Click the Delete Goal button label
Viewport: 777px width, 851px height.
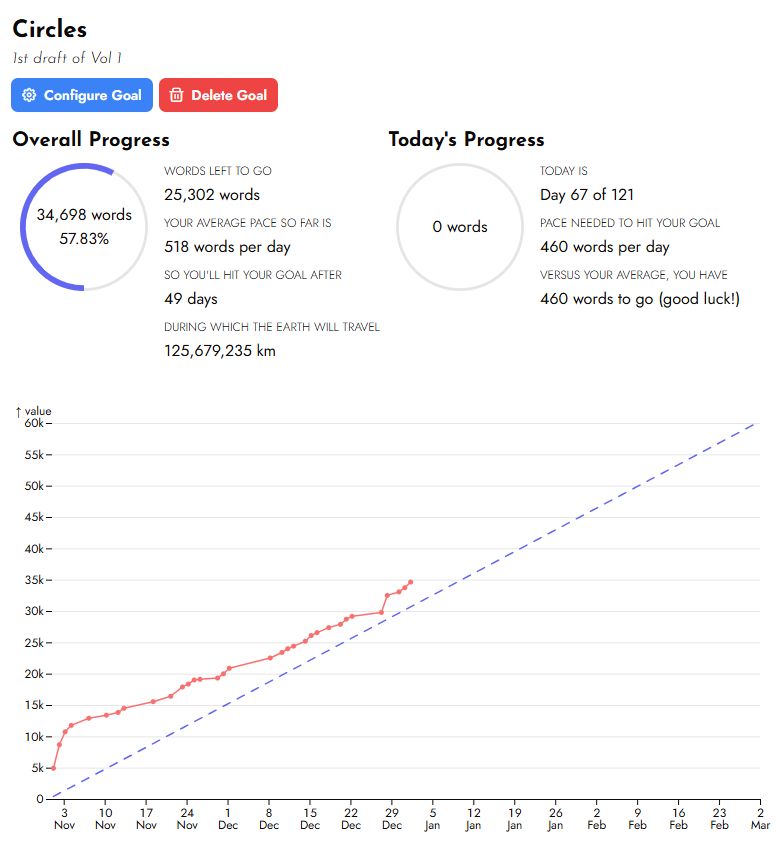tap(229, 95)
